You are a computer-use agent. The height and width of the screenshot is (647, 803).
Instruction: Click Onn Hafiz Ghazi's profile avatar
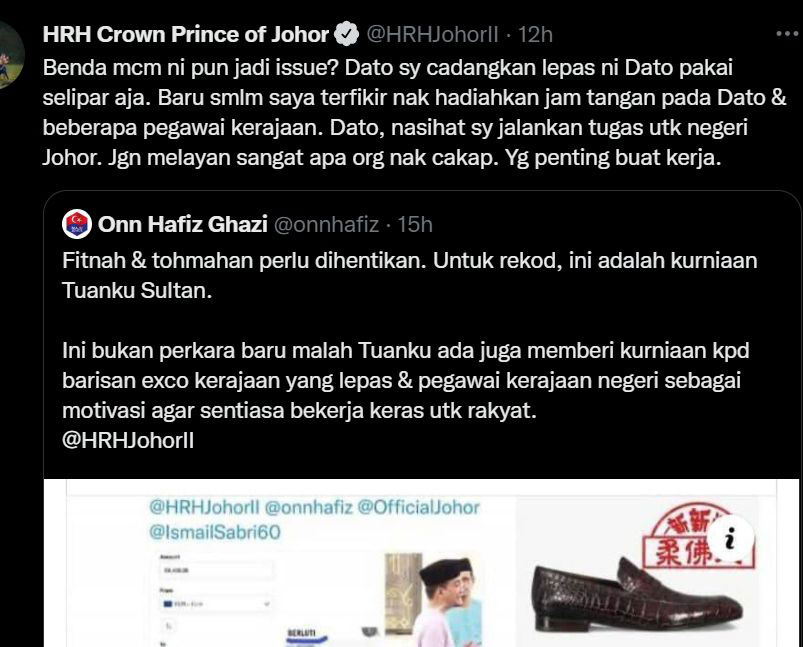point(77,224)
